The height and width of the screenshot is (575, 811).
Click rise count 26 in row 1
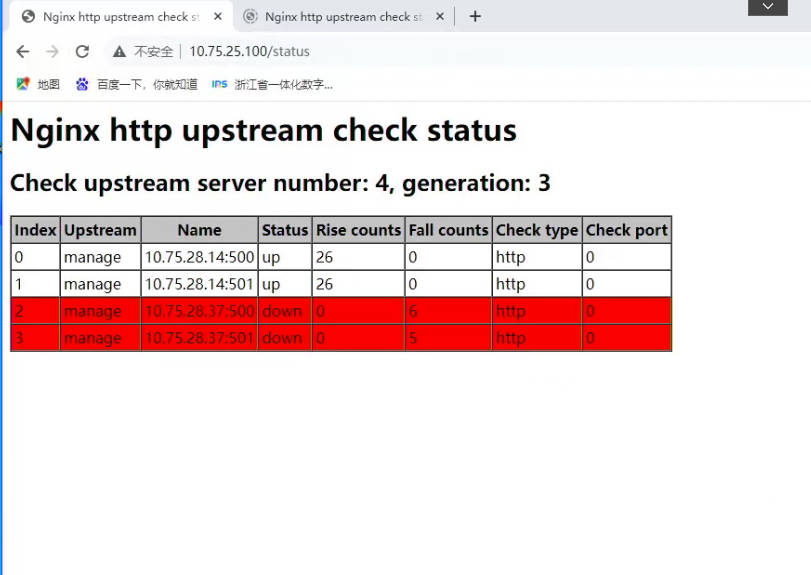pyautogui.click(x=324, y=284)
